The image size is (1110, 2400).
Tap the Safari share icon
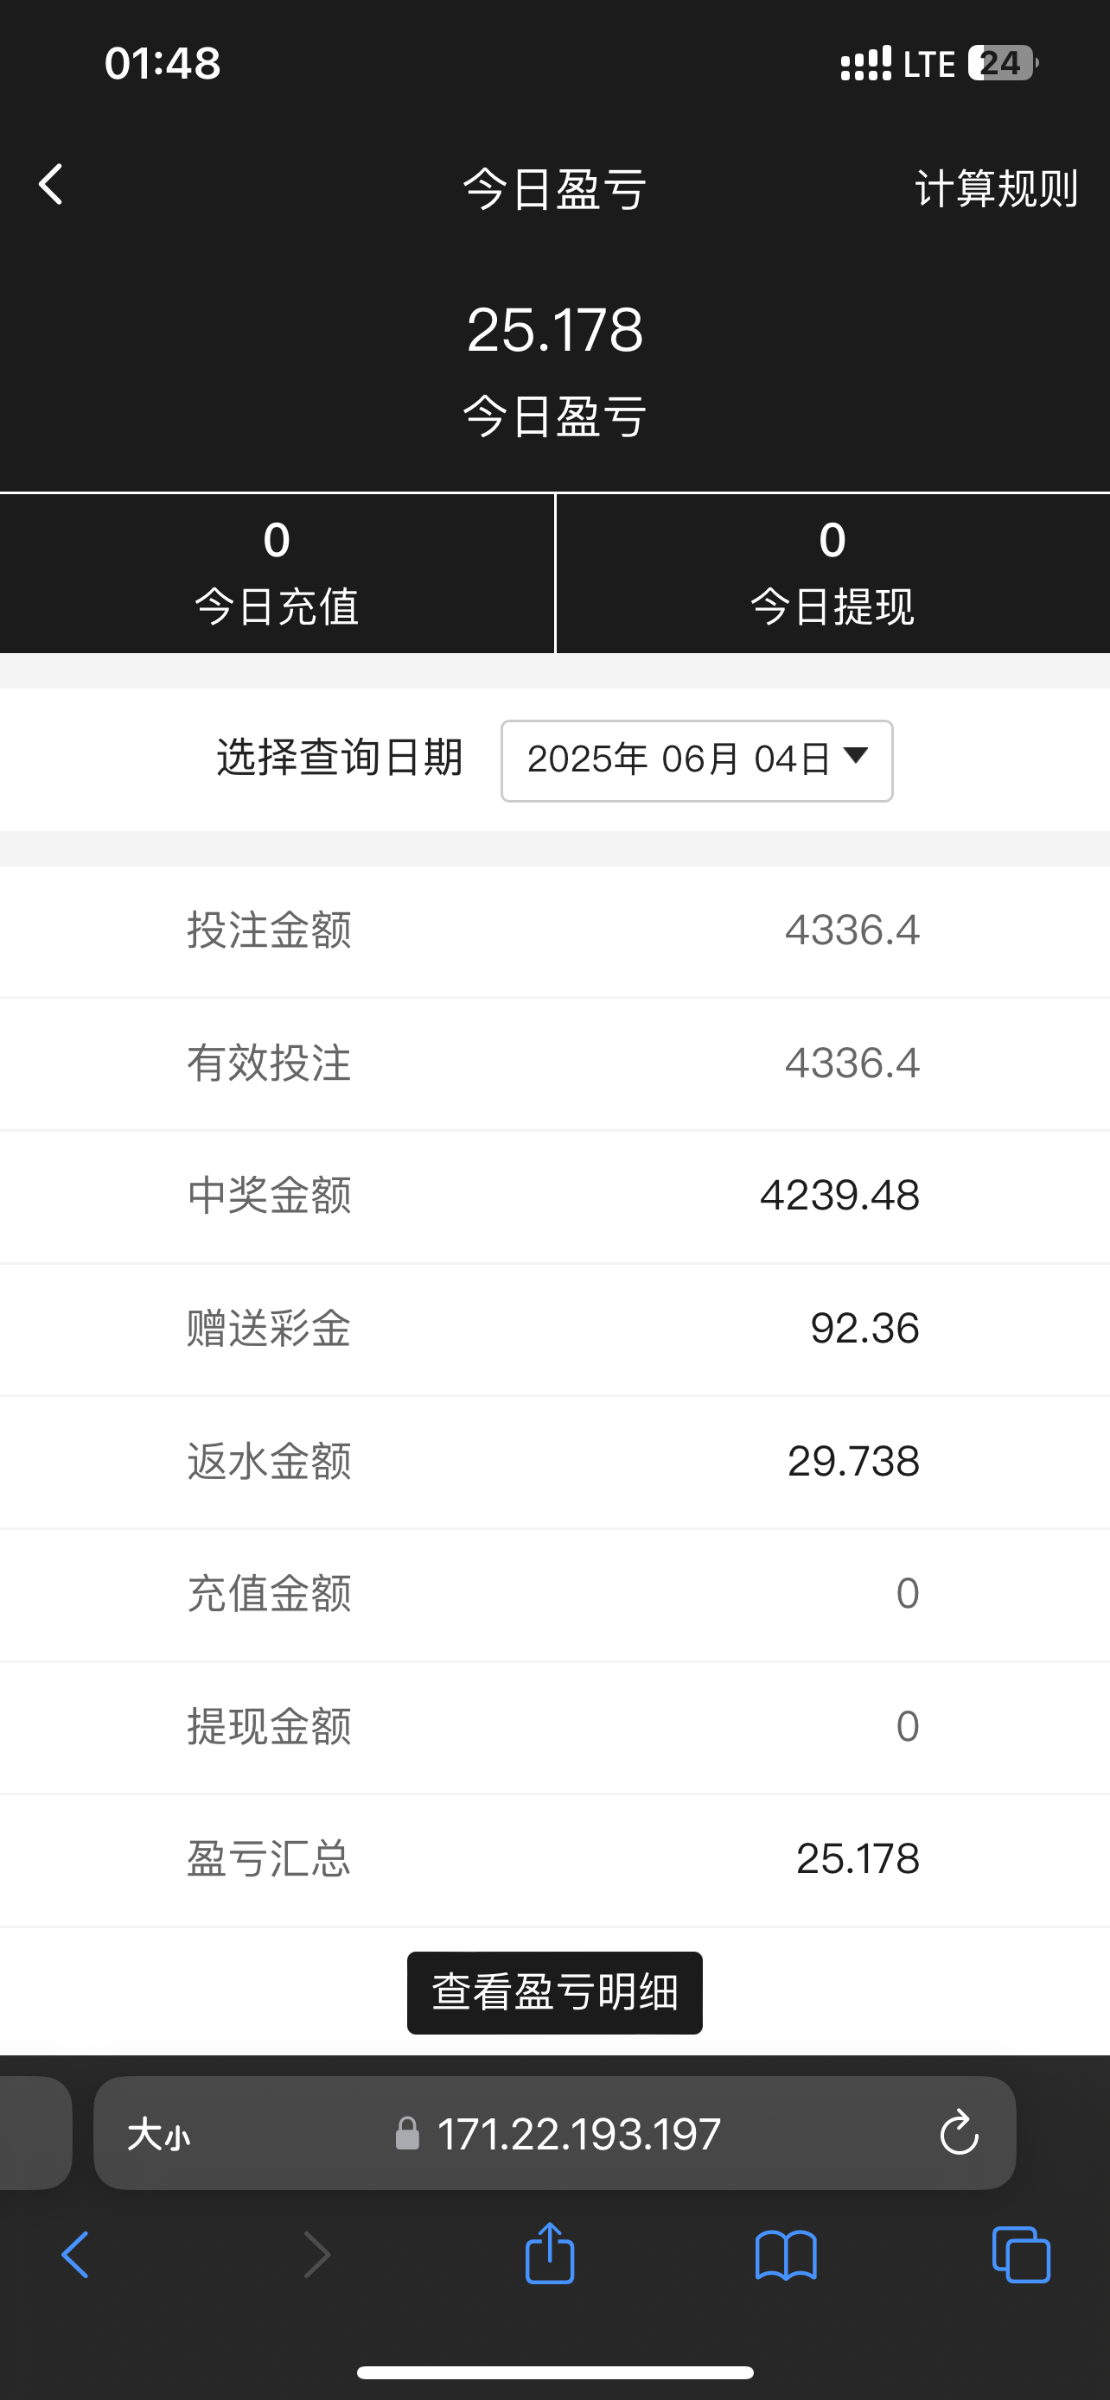[x=550, y=2253]
